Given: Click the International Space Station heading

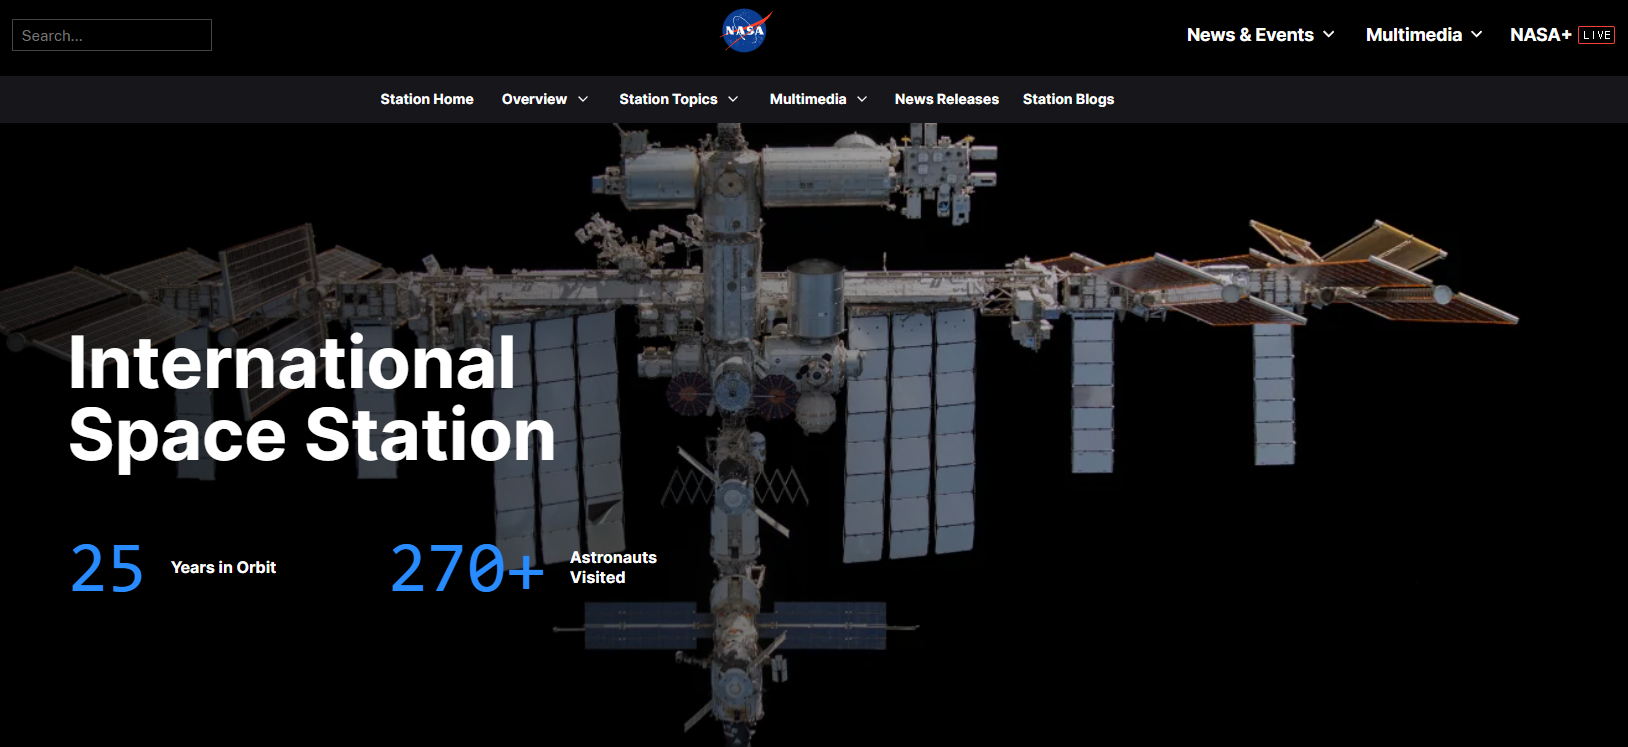Looking at the screenshot, I should pyautogui.click(x=311, y=399).
